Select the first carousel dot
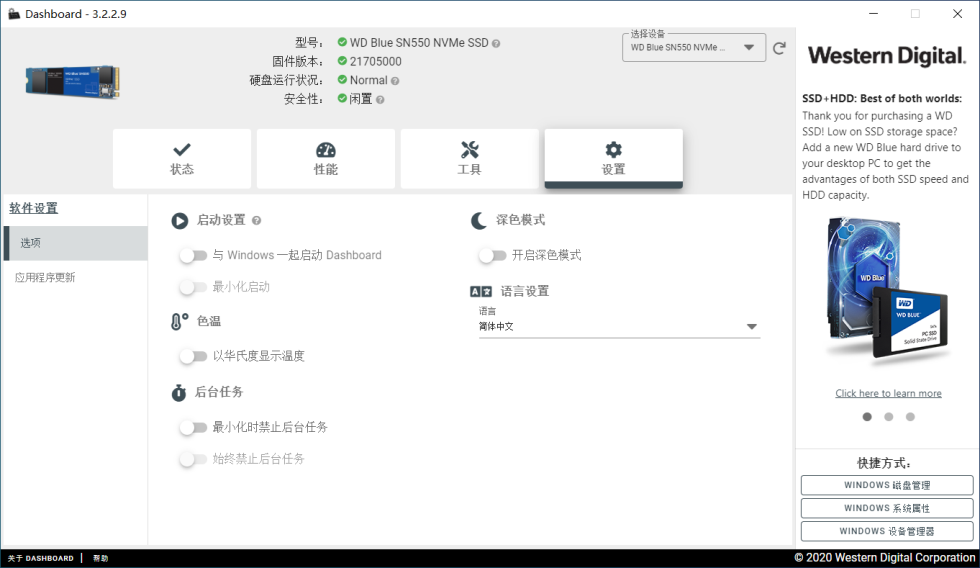Screen dimensions: 980x568 pyautogui.click(x=867, y=417)
